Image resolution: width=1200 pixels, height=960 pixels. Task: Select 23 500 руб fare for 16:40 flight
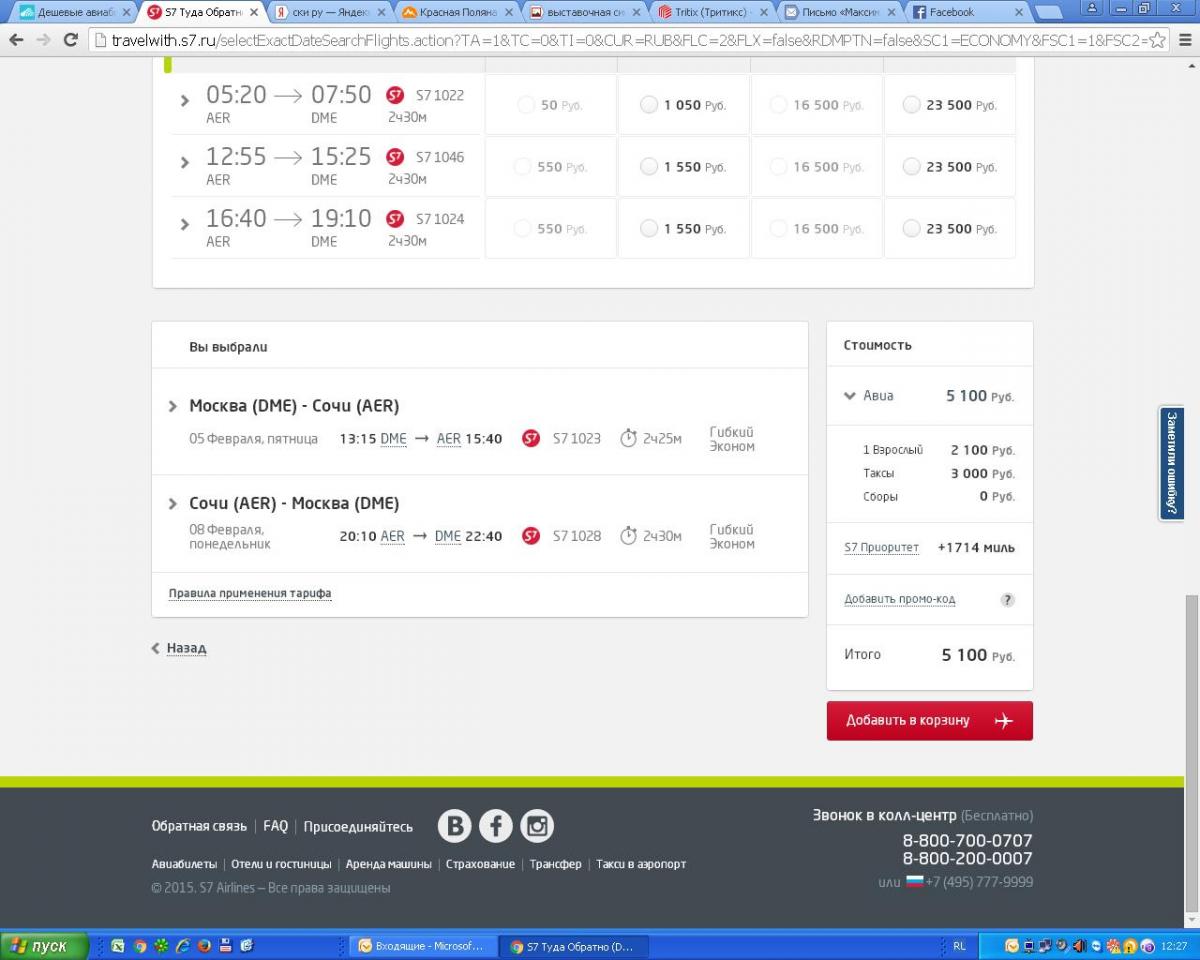click(x=911, y=229)
